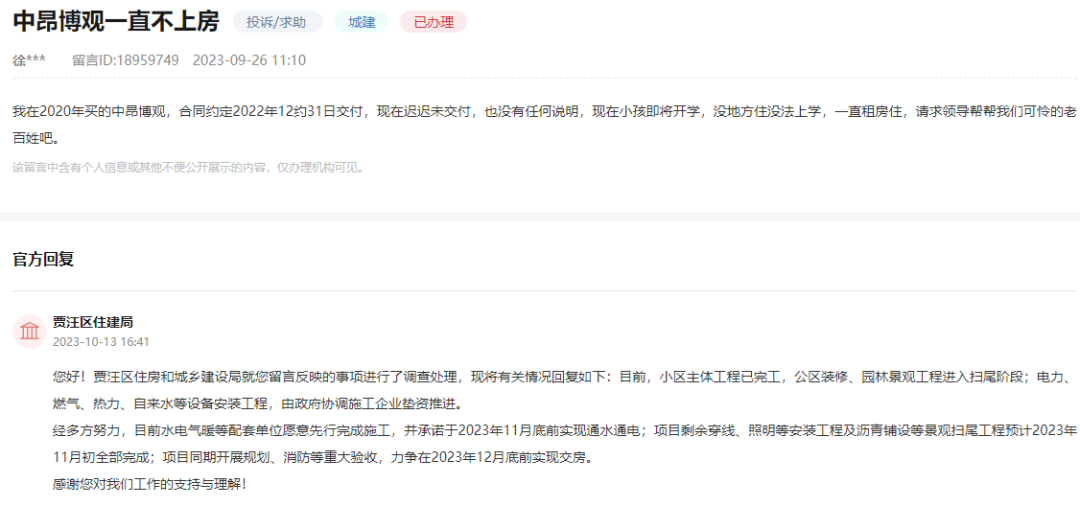Click the 城建 category tag
Viewport: 1080px width, 506px height.
362,22
